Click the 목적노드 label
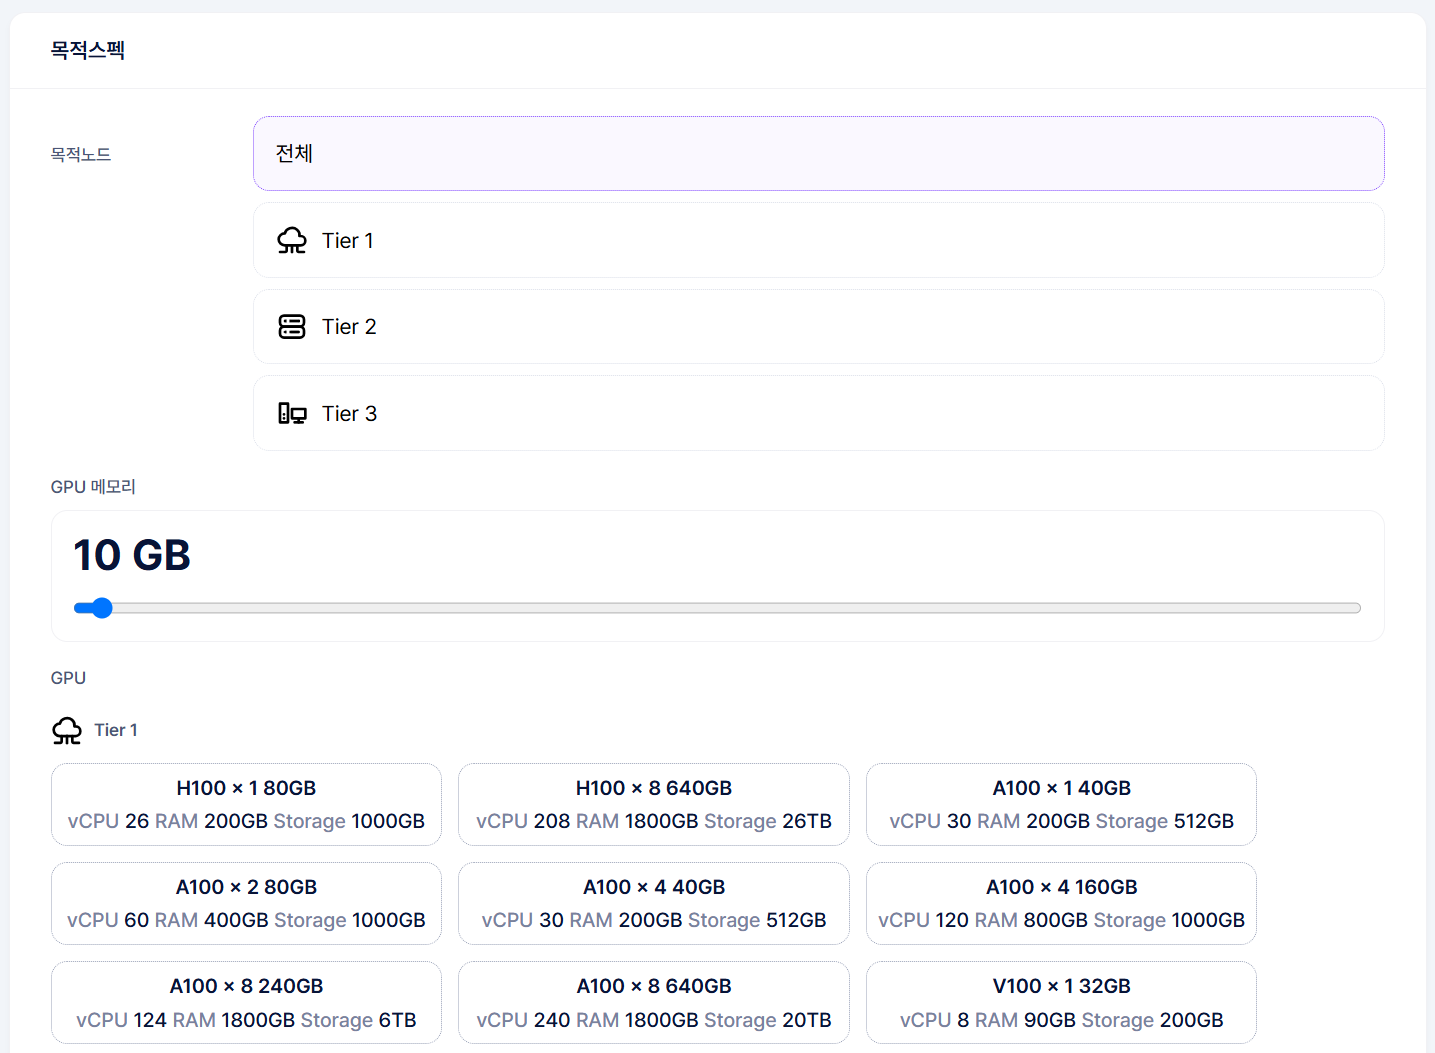1435x1053 pixels. [81, 155]
